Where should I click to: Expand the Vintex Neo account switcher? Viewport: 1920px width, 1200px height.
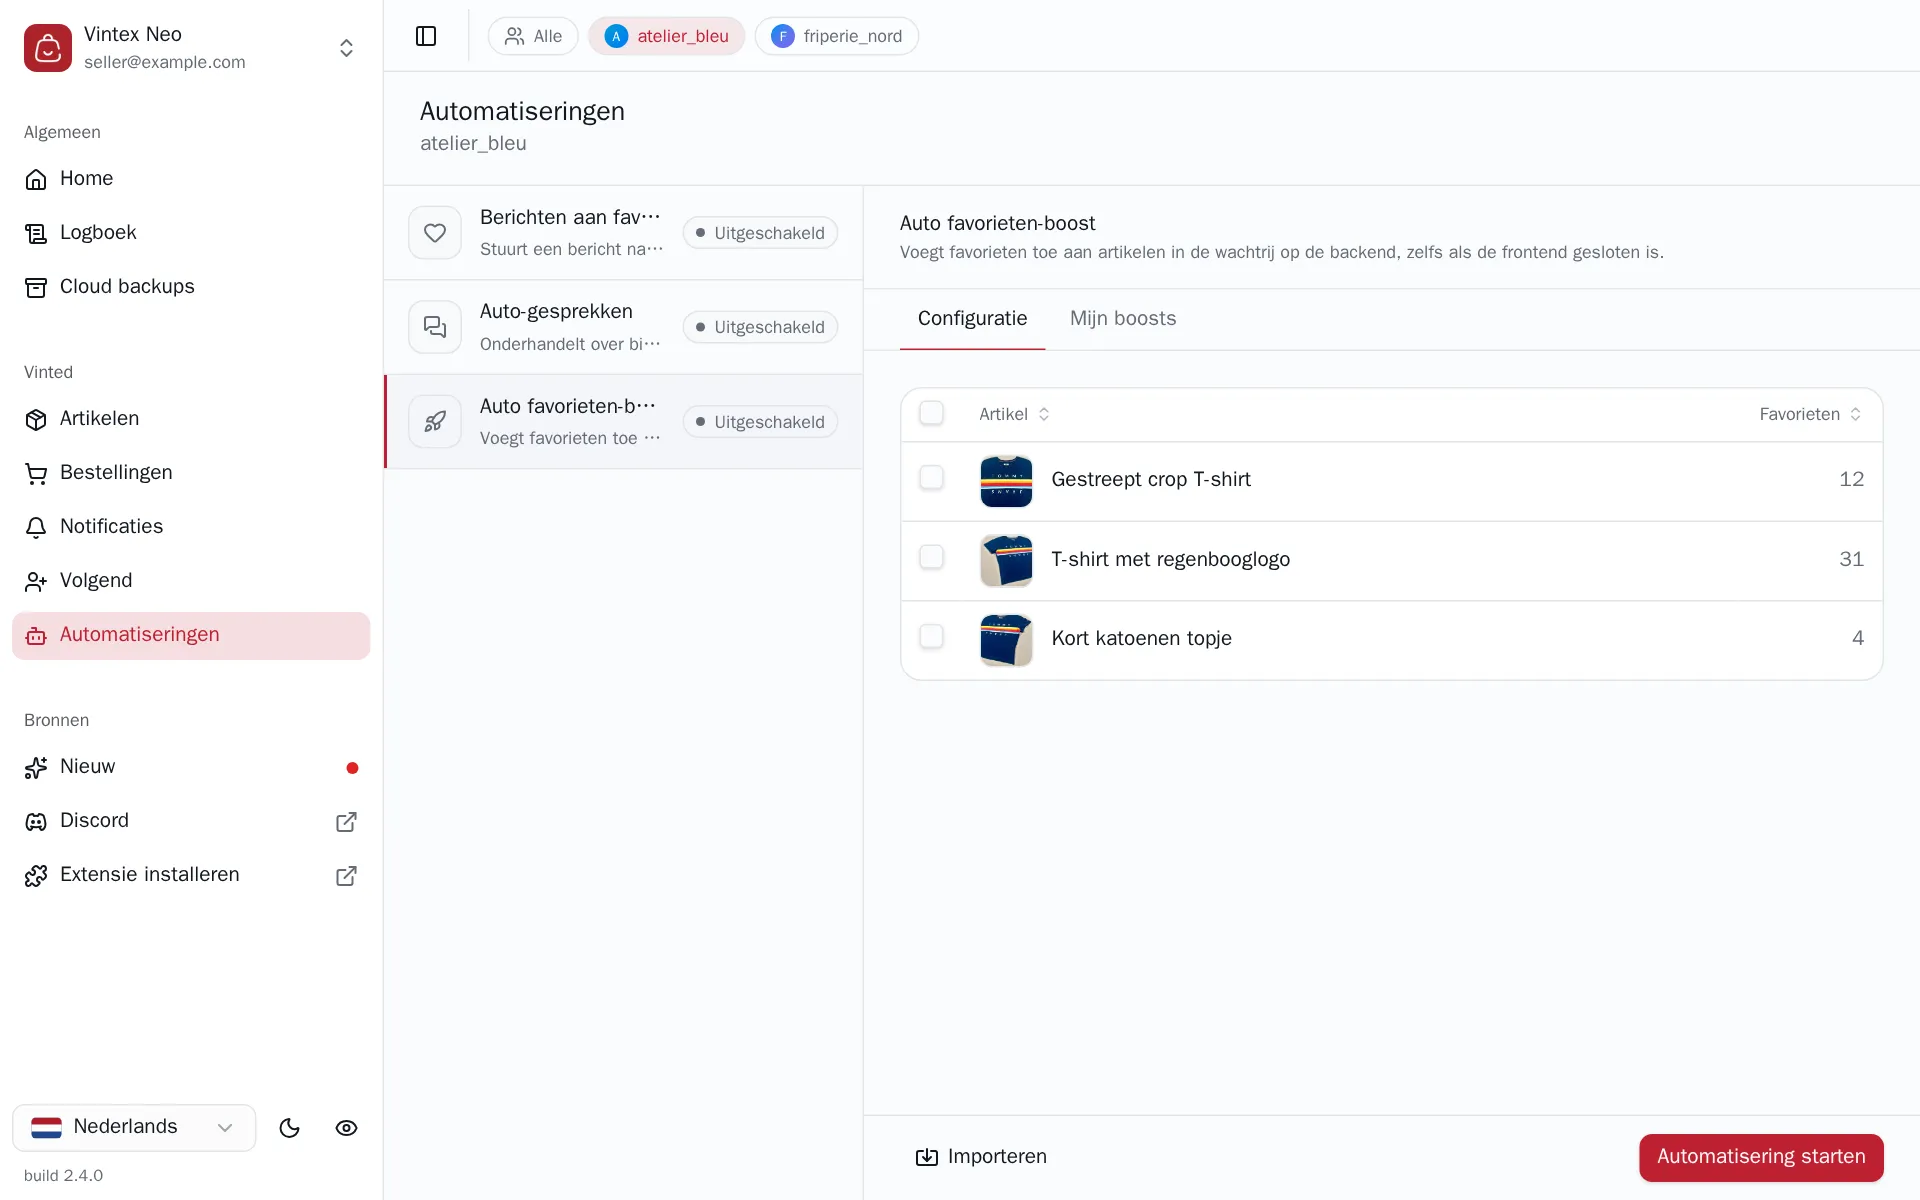[x=346, y=48]
